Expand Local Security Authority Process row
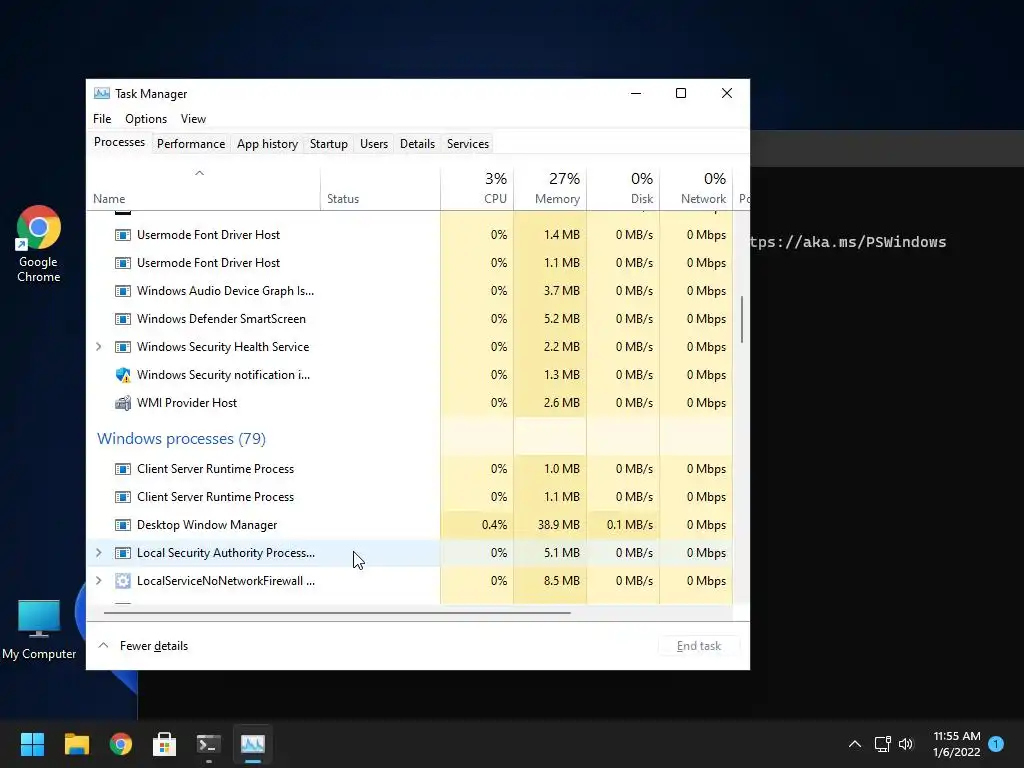Image resolution: width=1024 pixels, height=768 pixels. click(x=99, y=553)
